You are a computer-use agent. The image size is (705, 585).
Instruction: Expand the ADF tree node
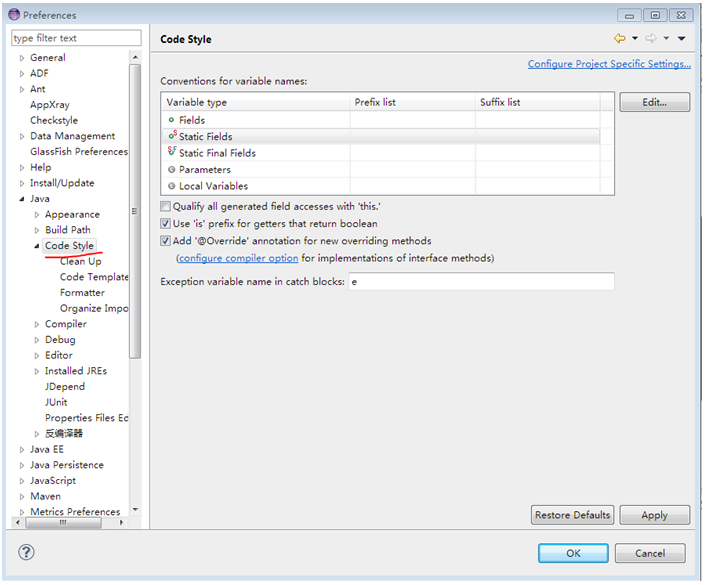[x=22, y=74]
